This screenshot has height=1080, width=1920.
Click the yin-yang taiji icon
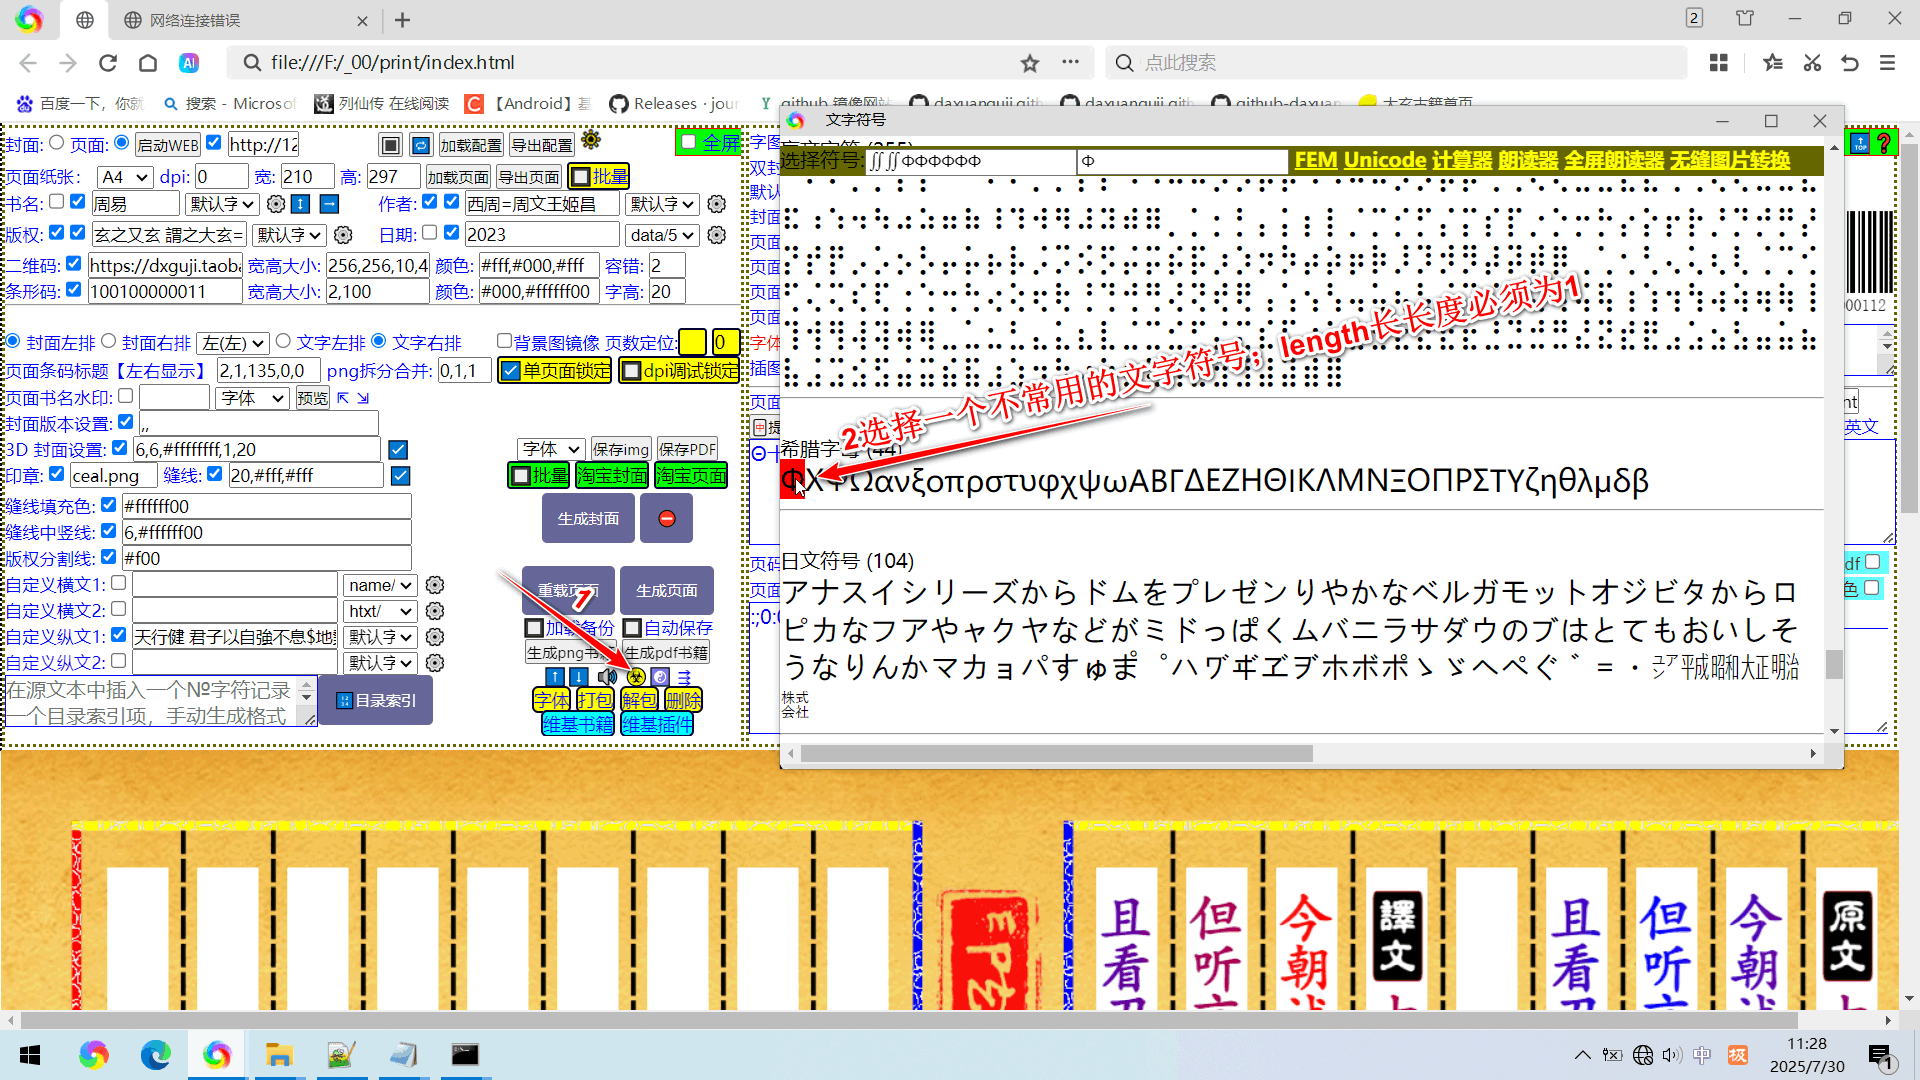(660, 677)
